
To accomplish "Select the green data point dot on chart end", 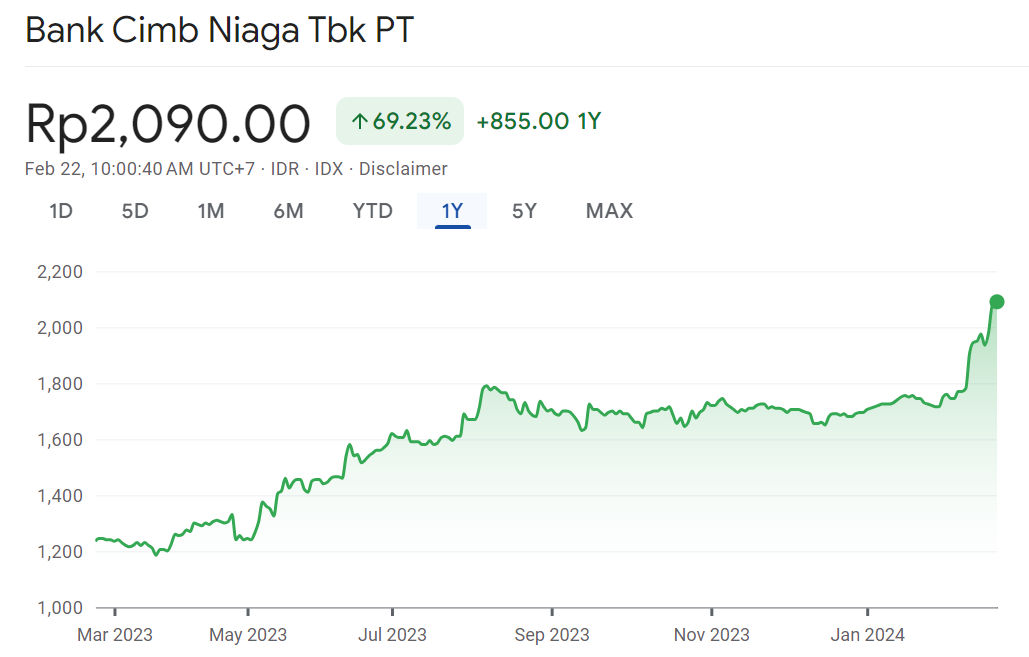I will click(x=996, y=300).
